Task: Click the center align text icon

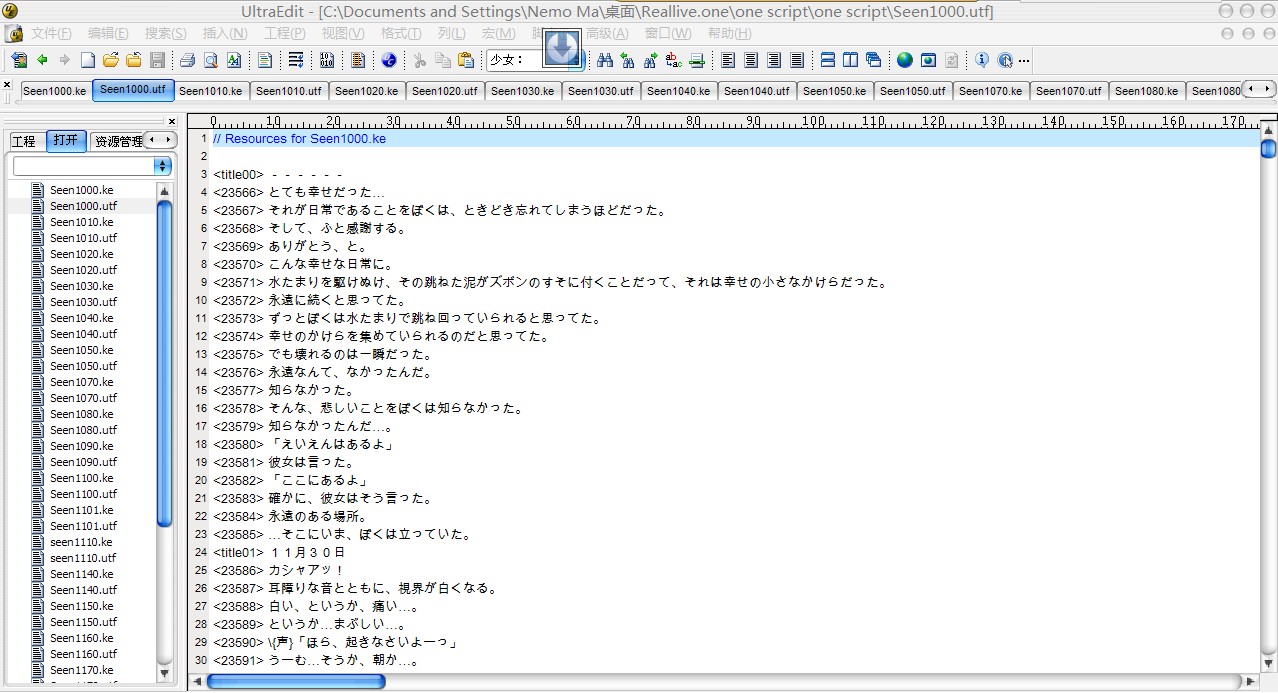Action: pos(751,60)
